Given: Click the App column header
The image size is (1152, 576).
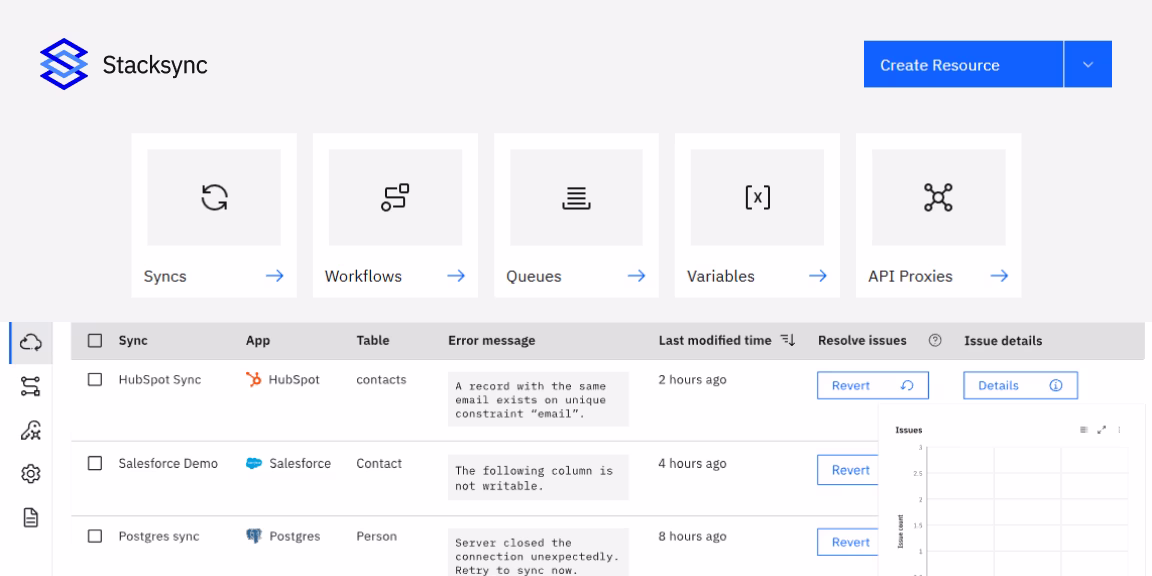Looking at the screenshot, I should 258,341.
